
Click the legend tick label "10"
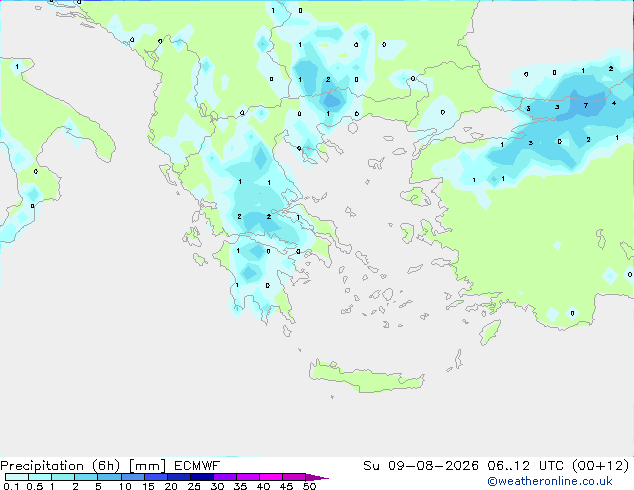(x=125, y=486)
